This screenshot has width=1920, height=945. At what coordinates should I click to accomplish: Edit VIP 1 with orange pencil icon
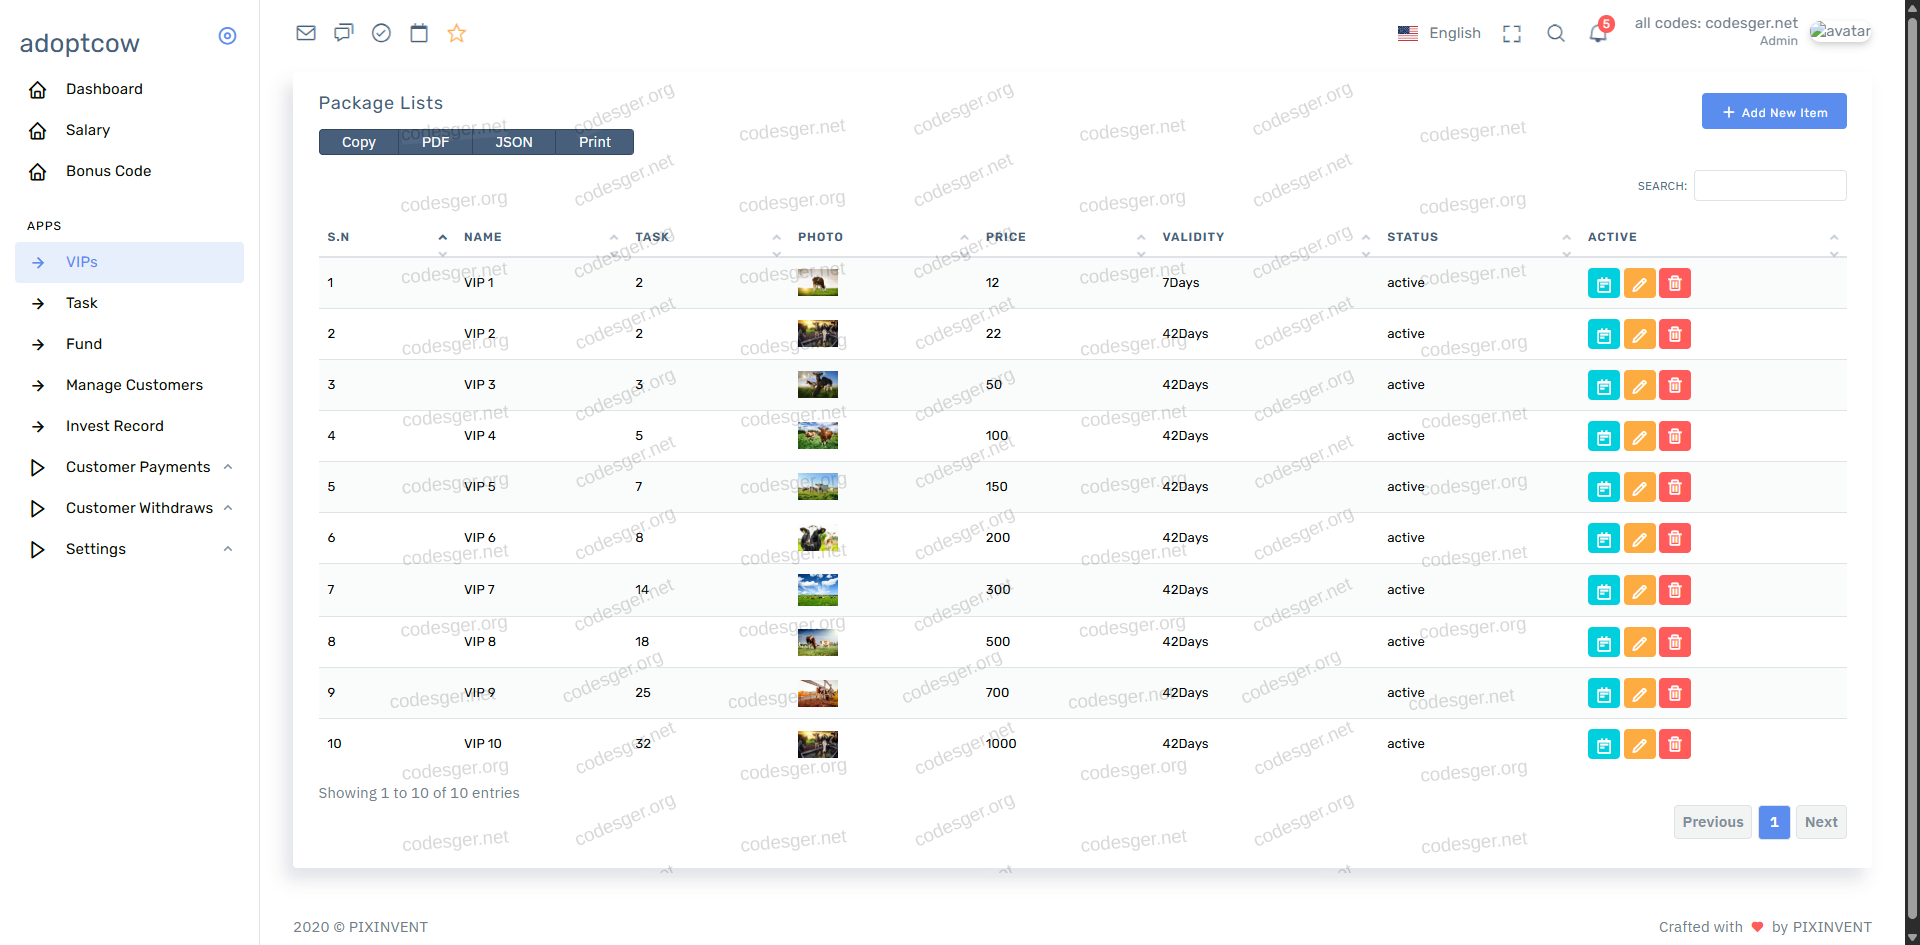(x=1639, y=284)
